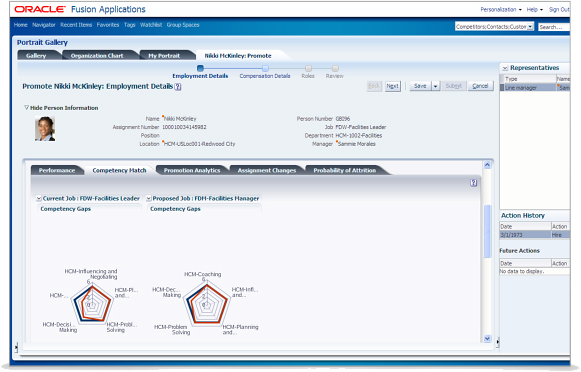The image size is (581, 372).
Task: Click vertical scrollbar thumb in analytics panel
Action: (x=487, y=231)
